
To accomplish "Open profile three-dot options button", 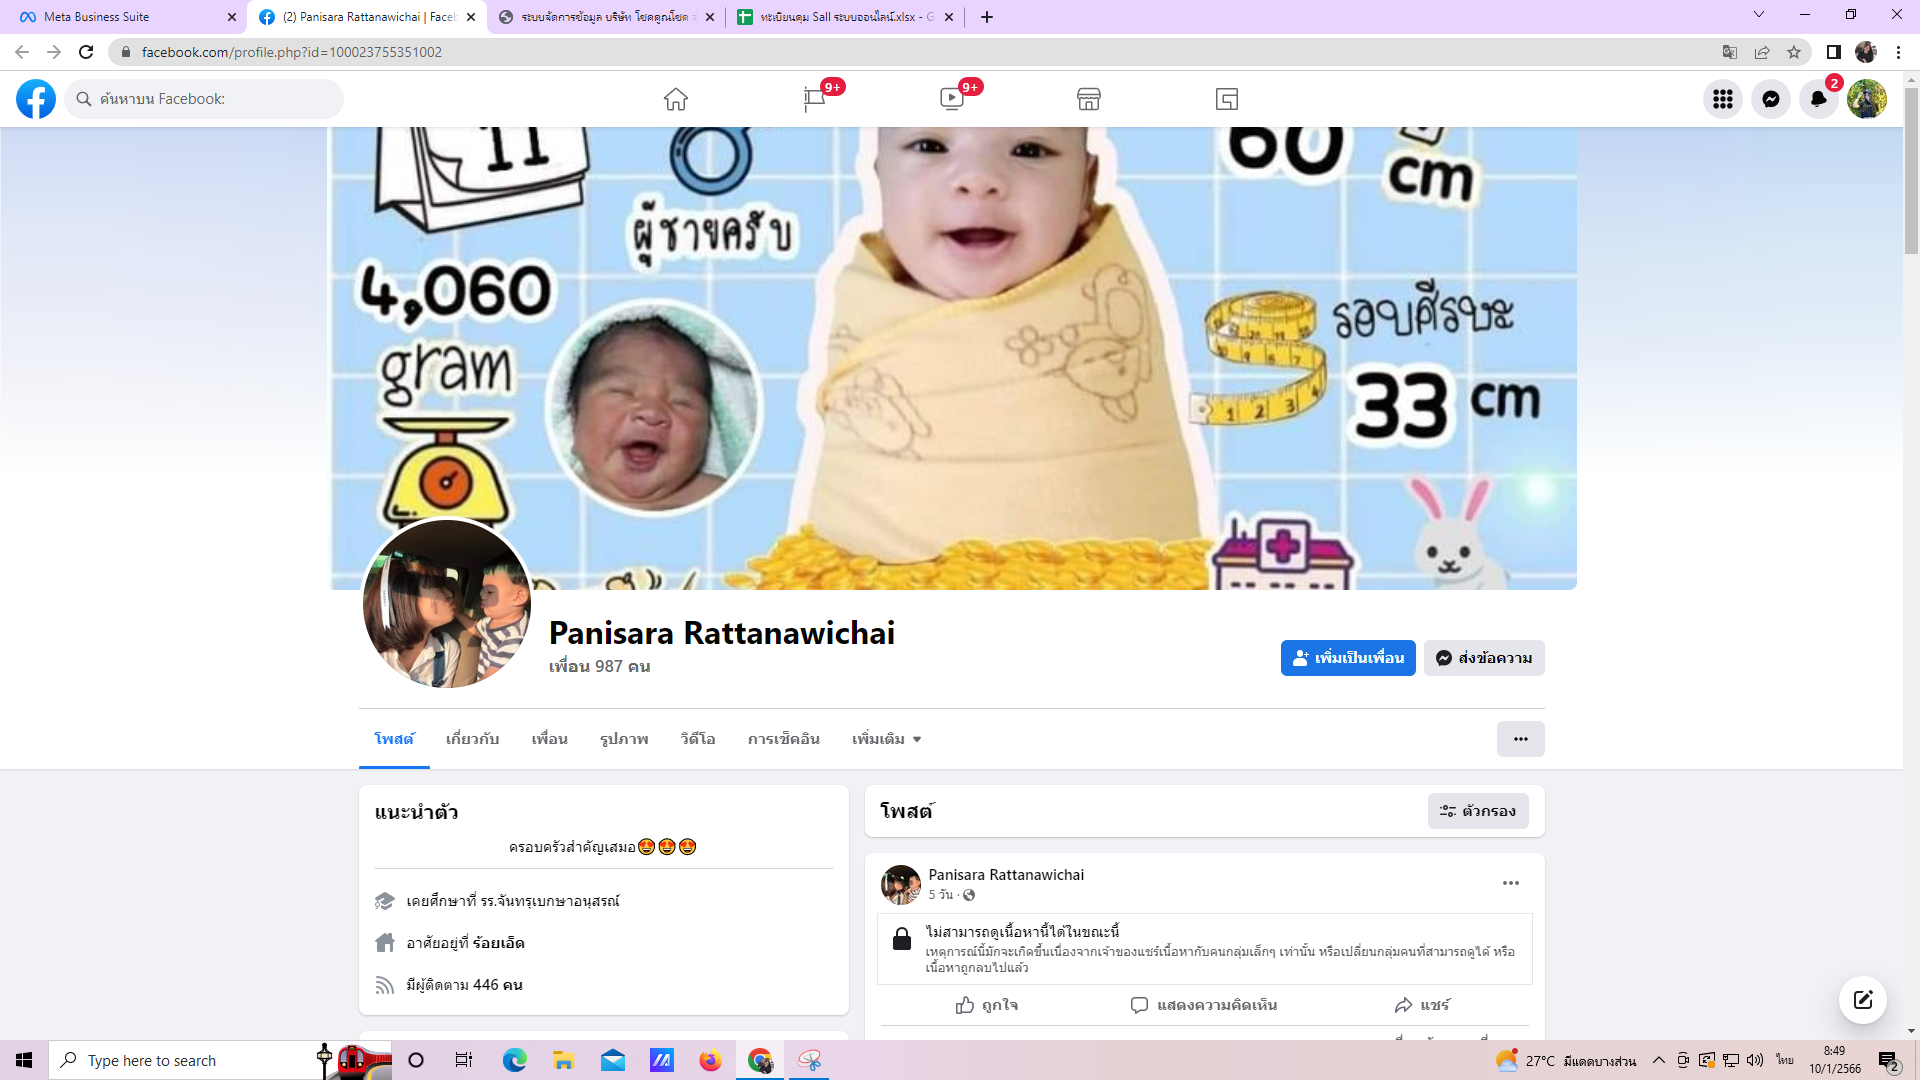I will (x=1520, y=739).
